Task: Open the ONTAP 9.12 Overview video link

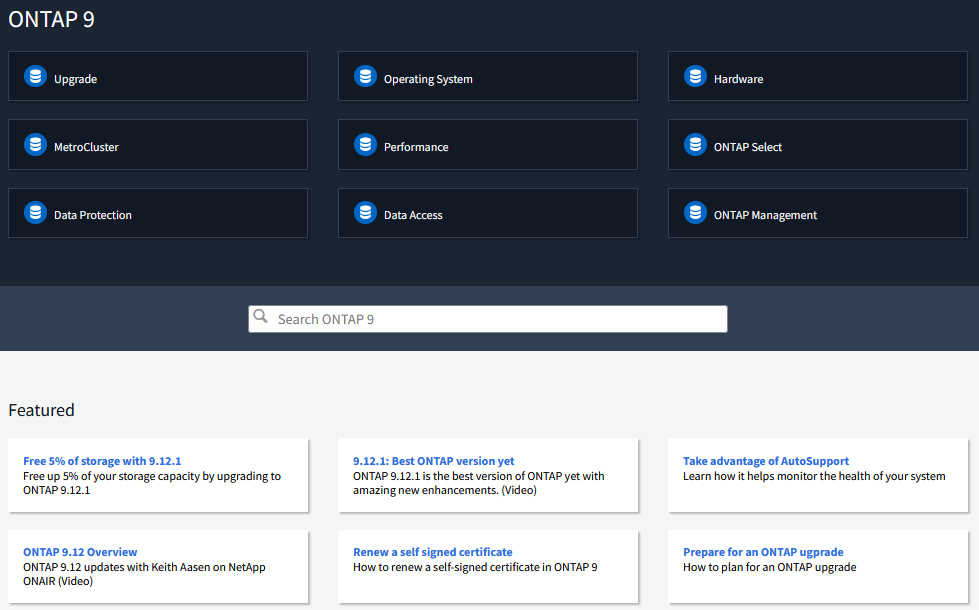Action: pos(80,552)
